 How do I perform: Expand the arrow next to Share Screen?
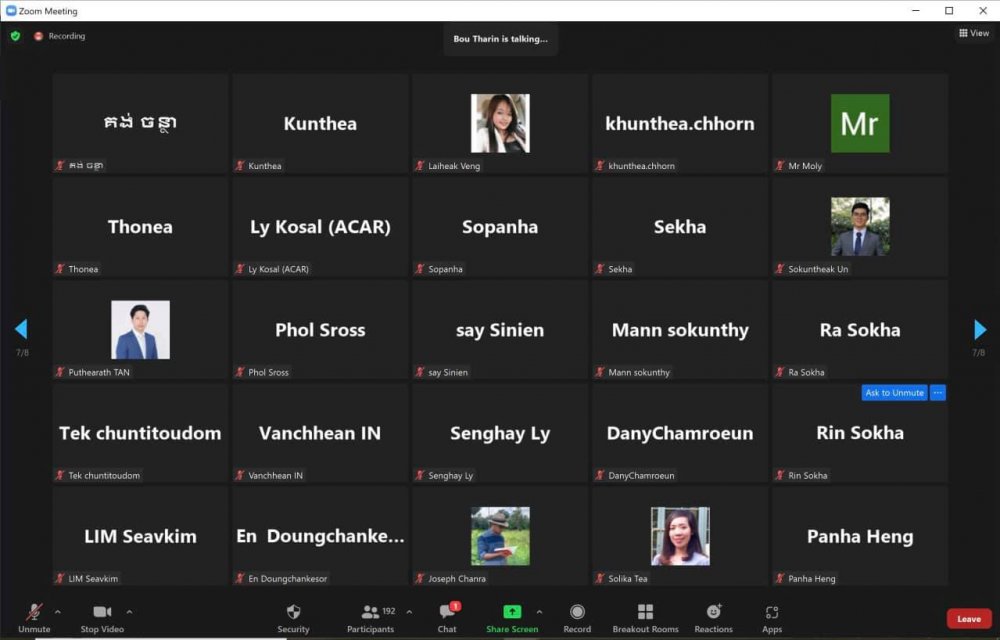(539, 611)
